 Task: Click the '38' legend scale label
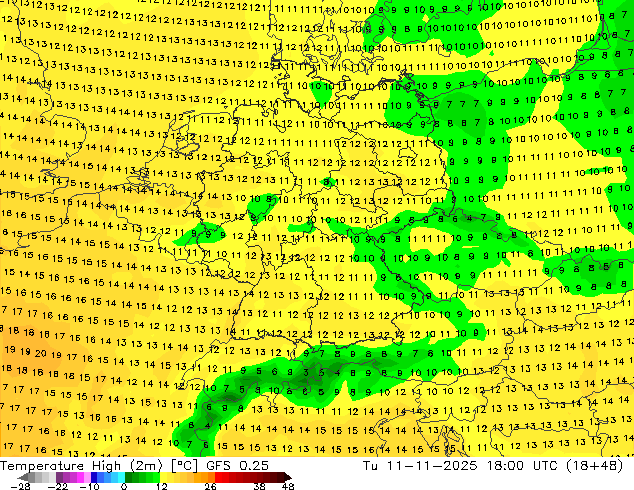tap(260, 486)
